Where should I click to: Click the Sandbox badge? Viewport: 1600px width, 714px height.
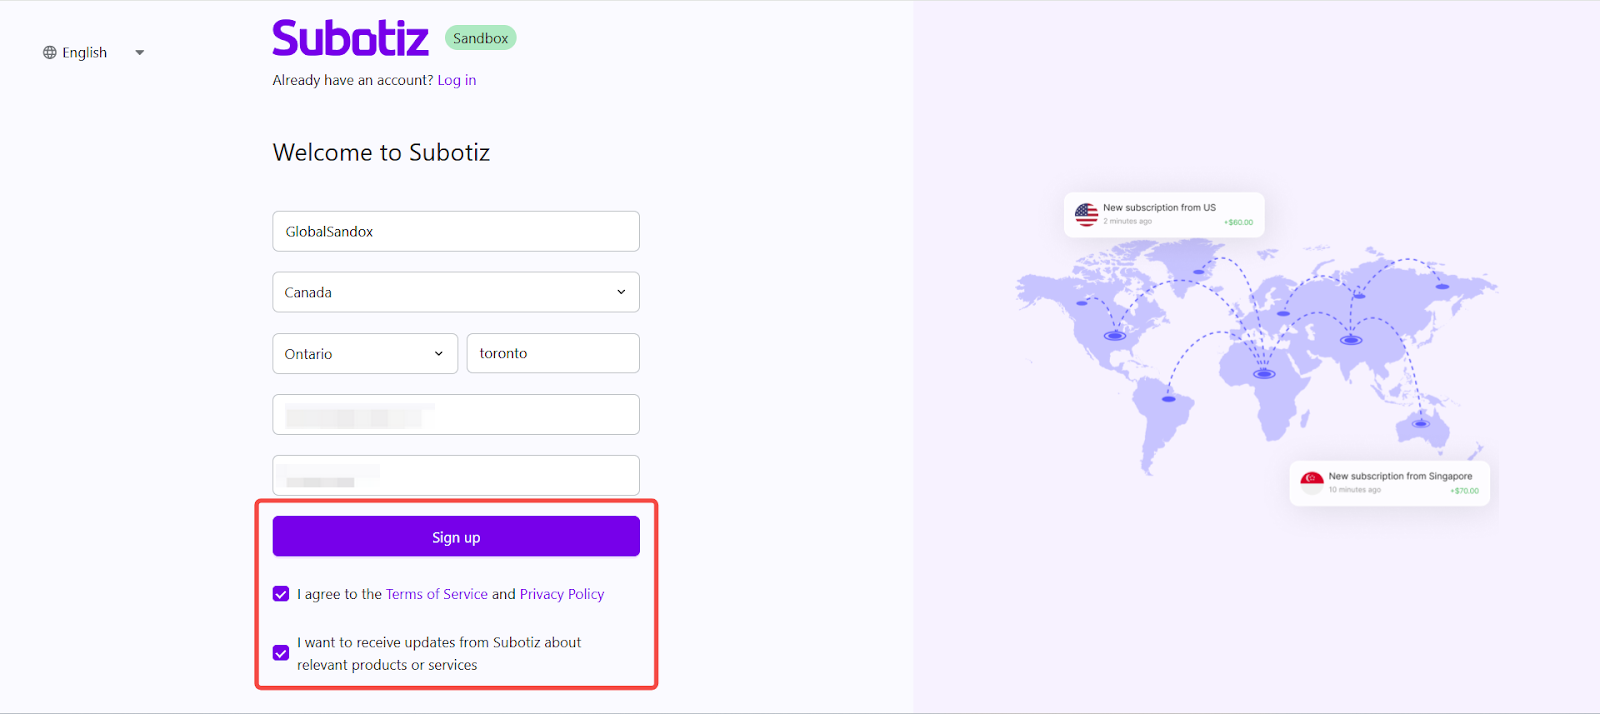click(x=480, y=39)
